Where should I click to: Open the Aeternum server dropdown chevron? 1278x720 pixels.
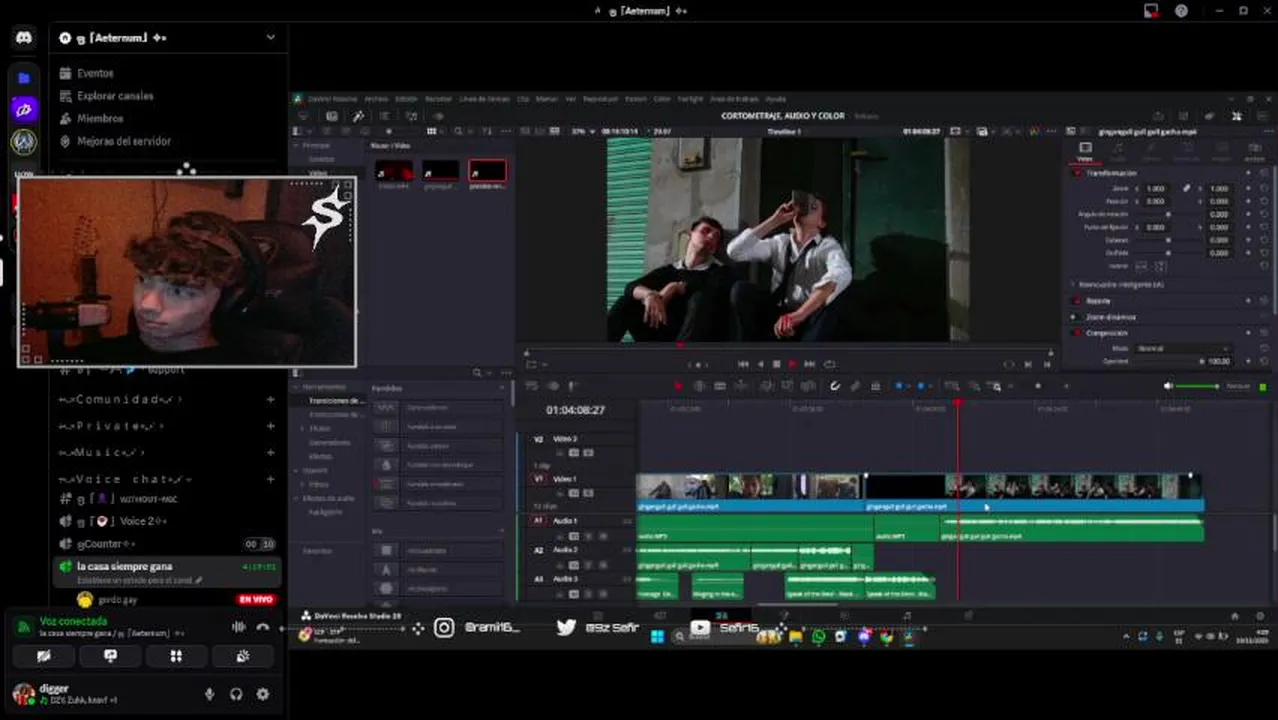click(x=270, y=37)
